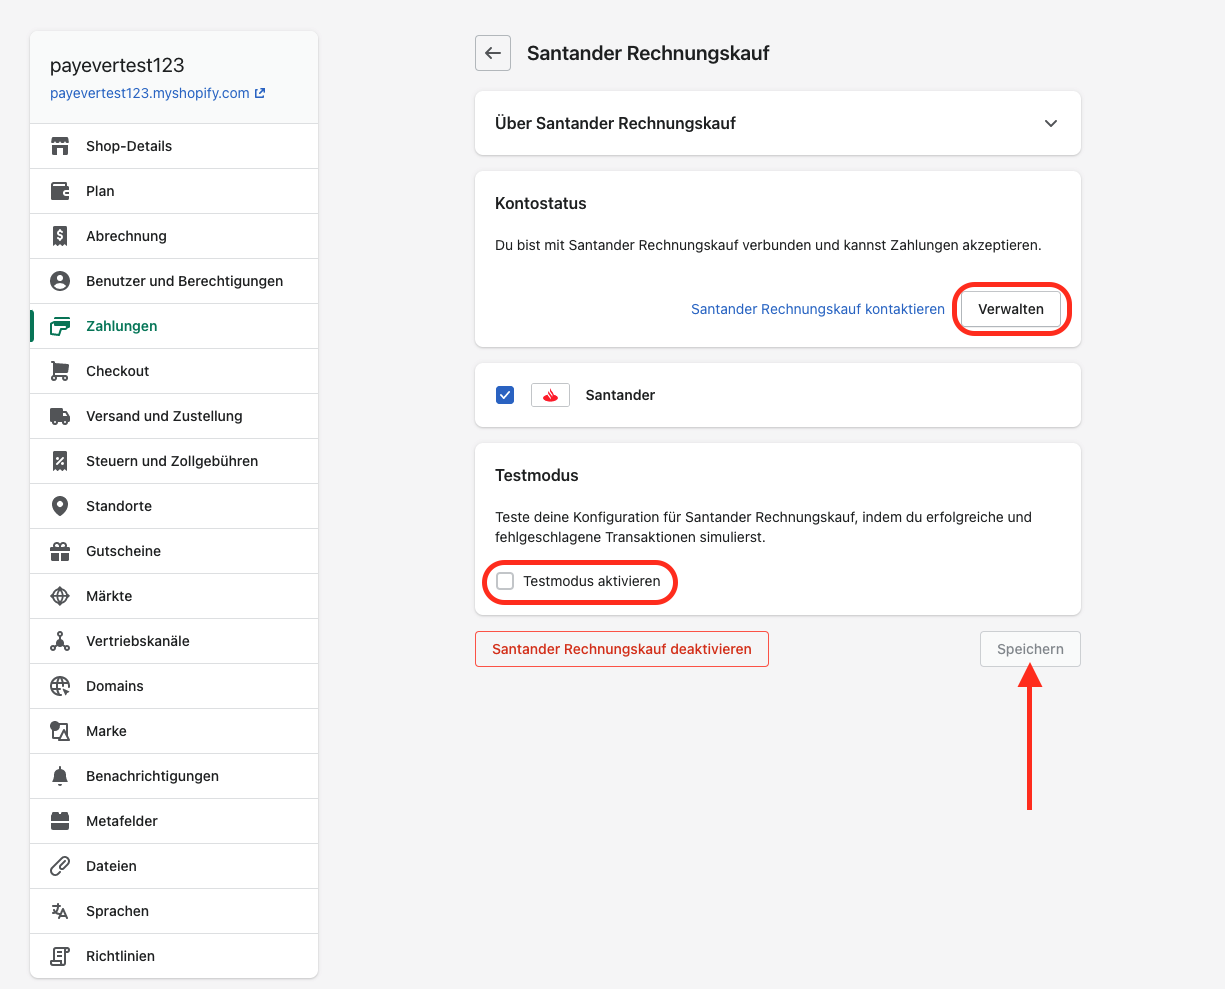Open Domains settings
The width and height of the screenshot is (1225, 989).
pos(174,686)
